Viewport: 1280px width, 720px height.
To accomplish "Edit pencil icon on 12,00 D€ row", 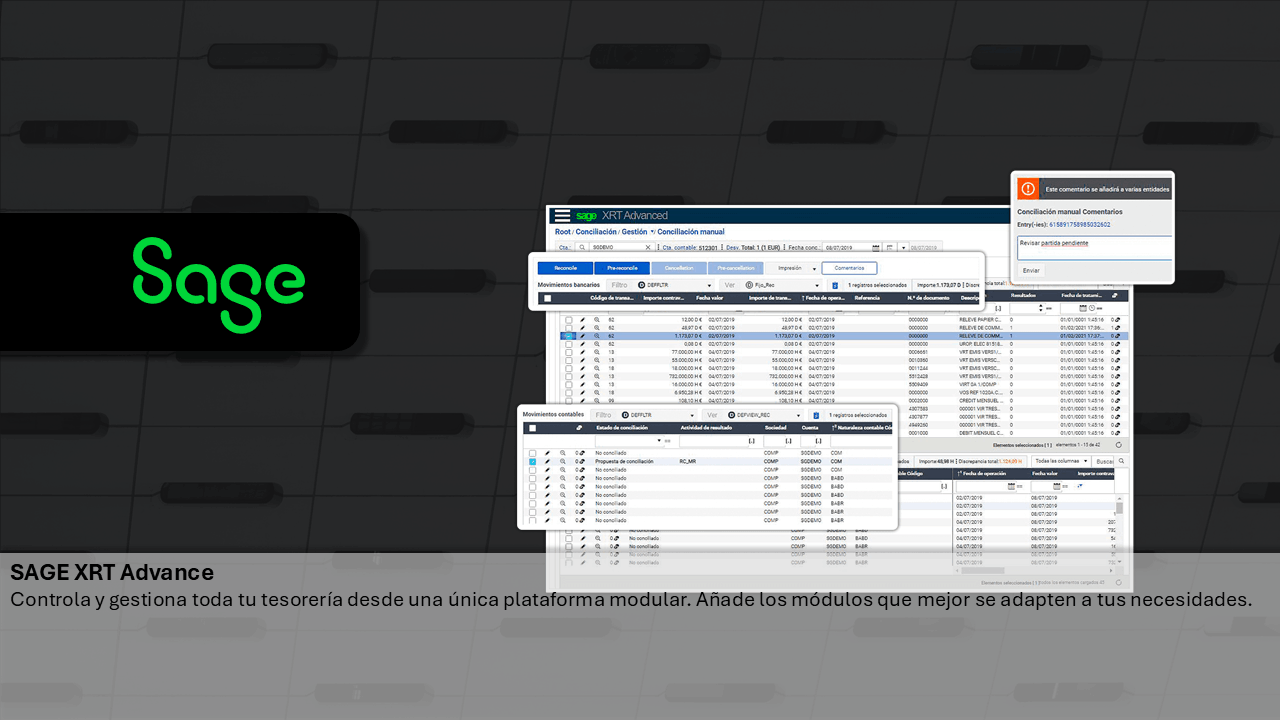I will pos(582,320).
